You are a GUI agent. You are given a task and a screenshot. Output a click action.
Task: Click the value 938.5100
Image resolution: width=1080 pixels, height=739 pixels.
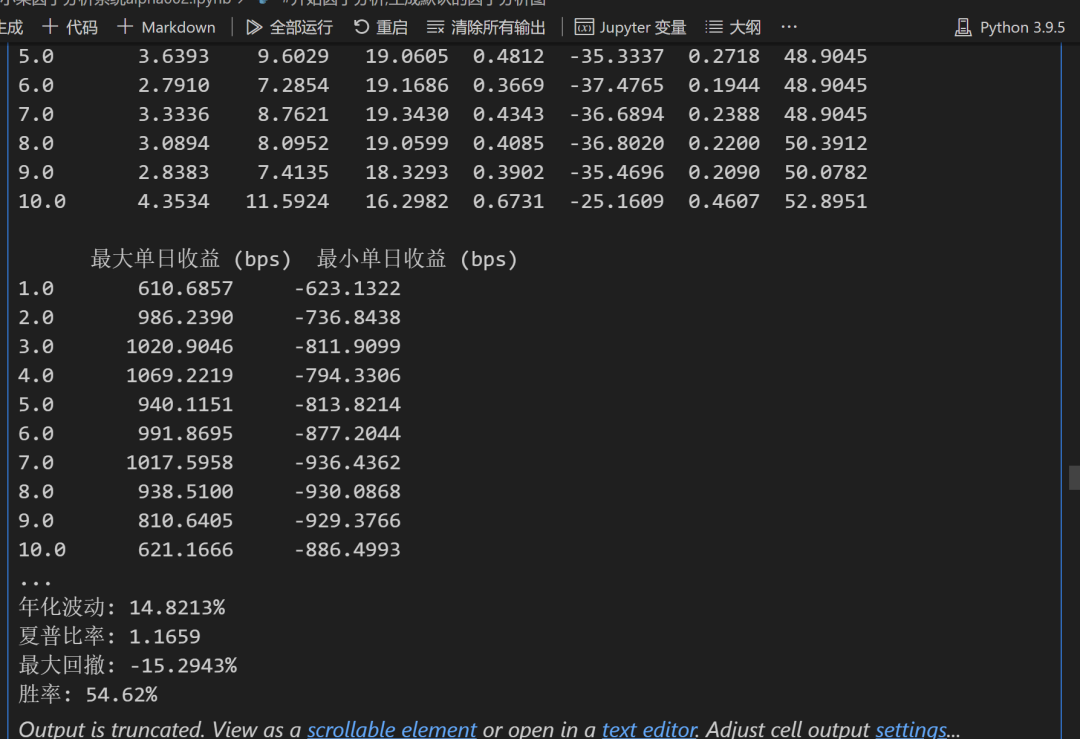tap(185, 492)
